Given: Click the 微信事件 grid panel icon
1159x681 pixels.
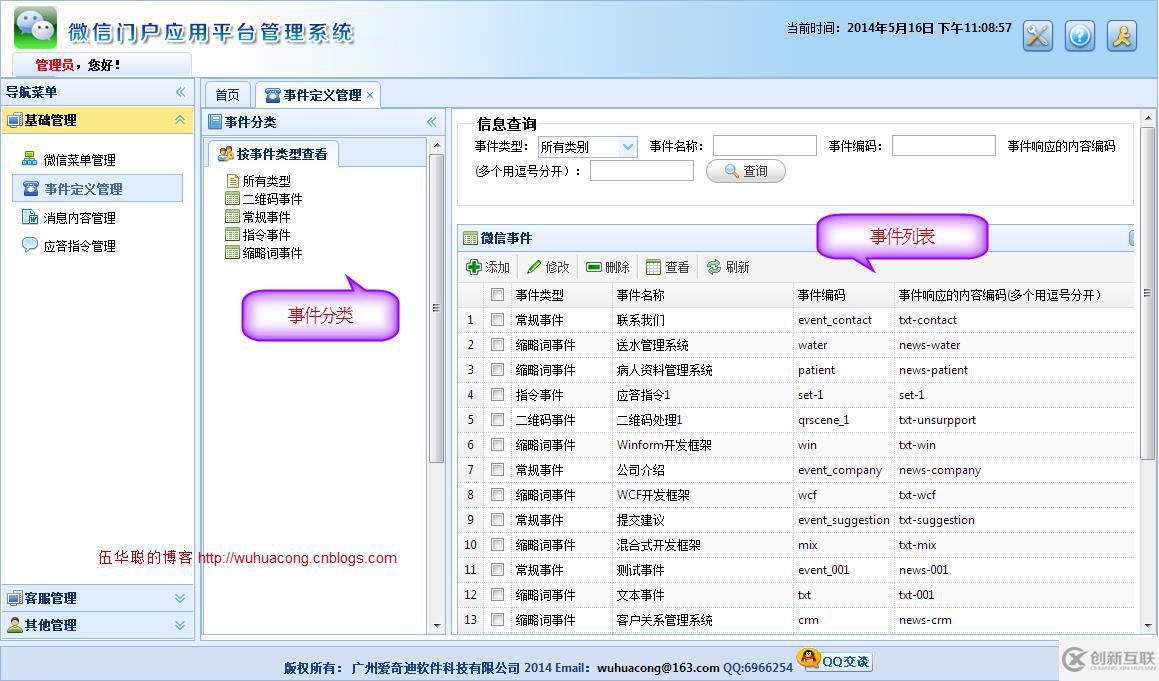Looking at the screenshot, I should (470, 238).
